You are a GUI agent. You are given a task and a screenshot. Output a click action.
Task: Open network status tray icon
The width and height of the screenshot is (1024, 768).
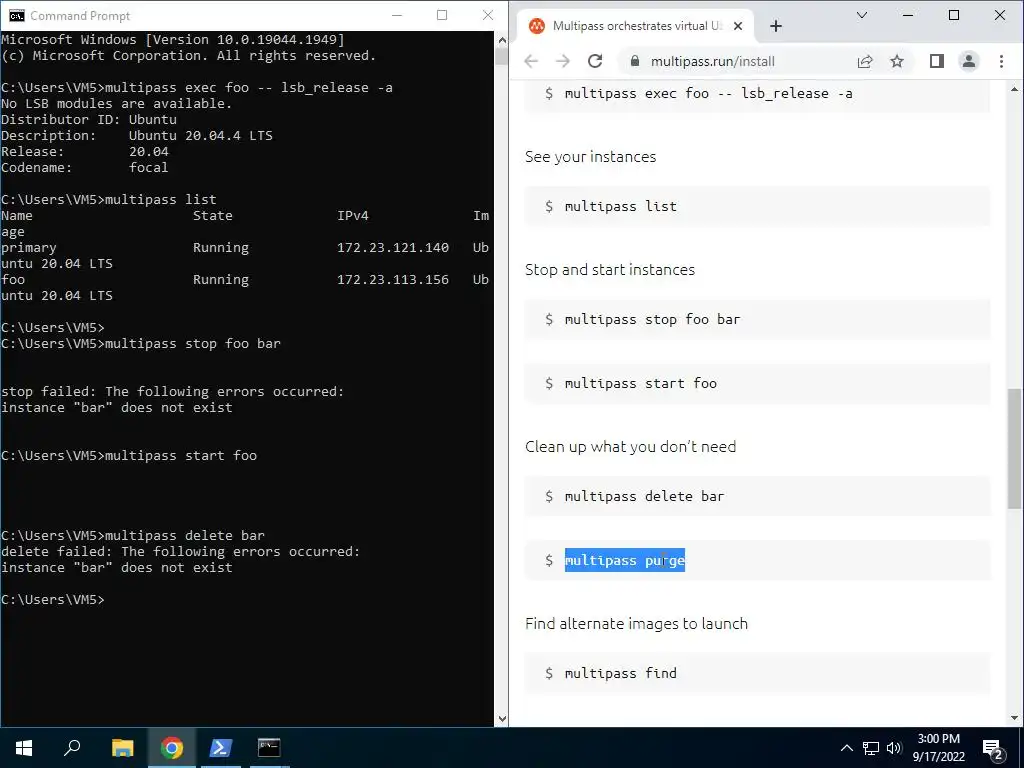pyautogui.click(x=871, y=748)
